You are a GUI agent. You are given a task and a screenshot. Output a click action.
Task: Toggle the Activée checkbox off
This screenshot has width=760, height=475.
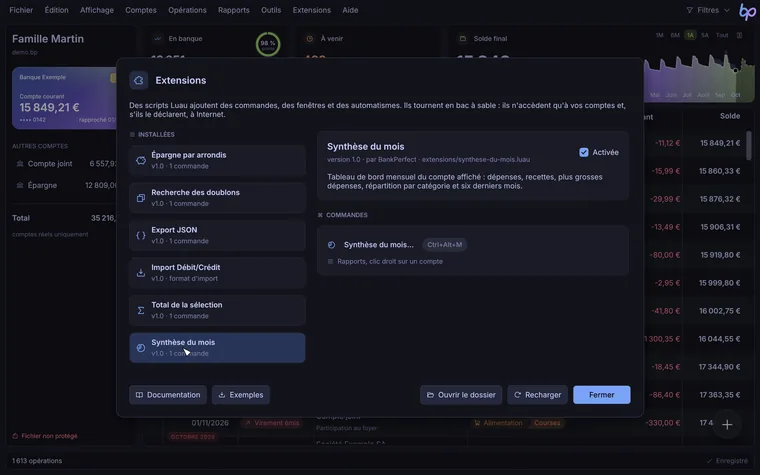coord(584,152)
